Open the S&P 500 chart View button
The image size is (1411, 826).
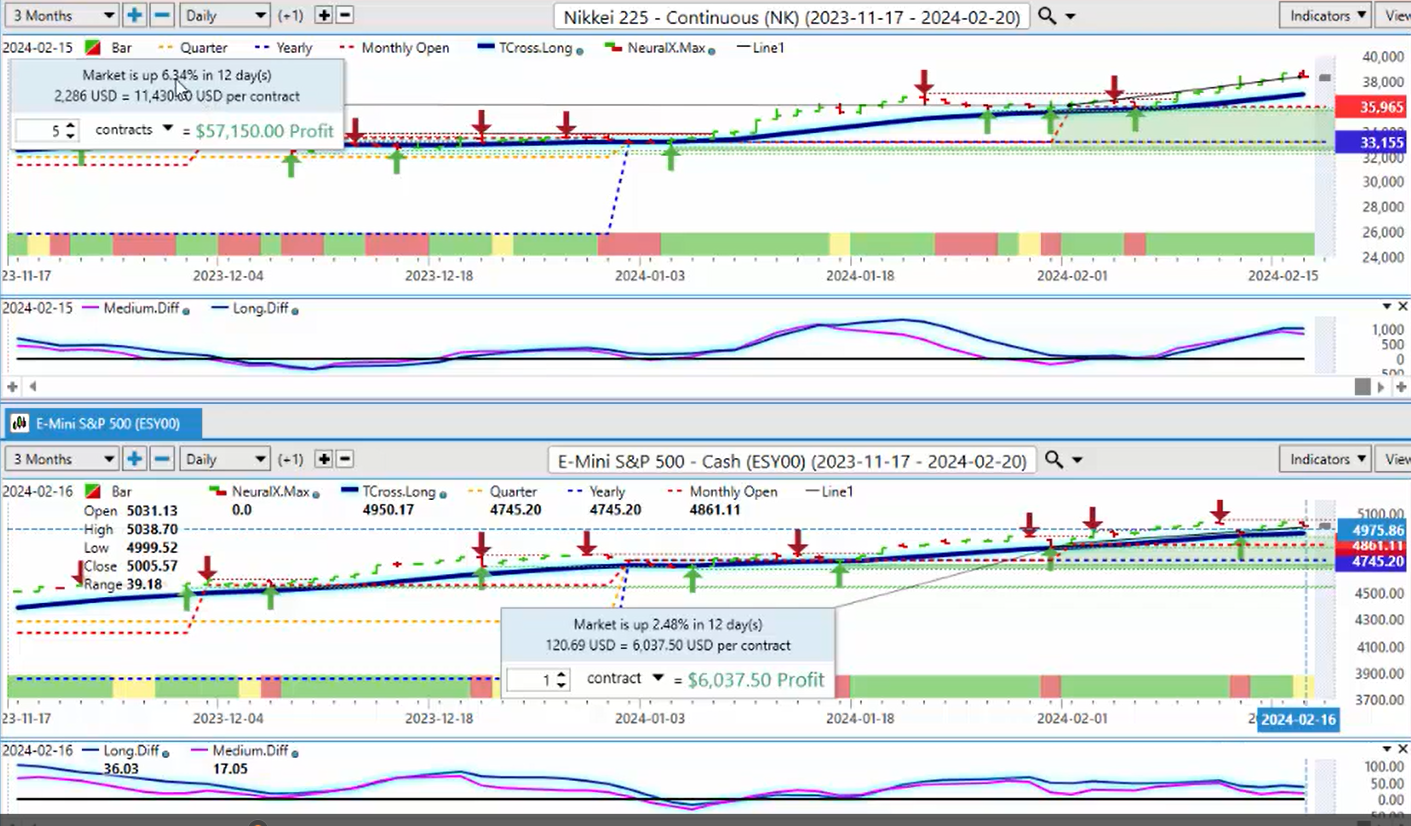click(1394, 459)
